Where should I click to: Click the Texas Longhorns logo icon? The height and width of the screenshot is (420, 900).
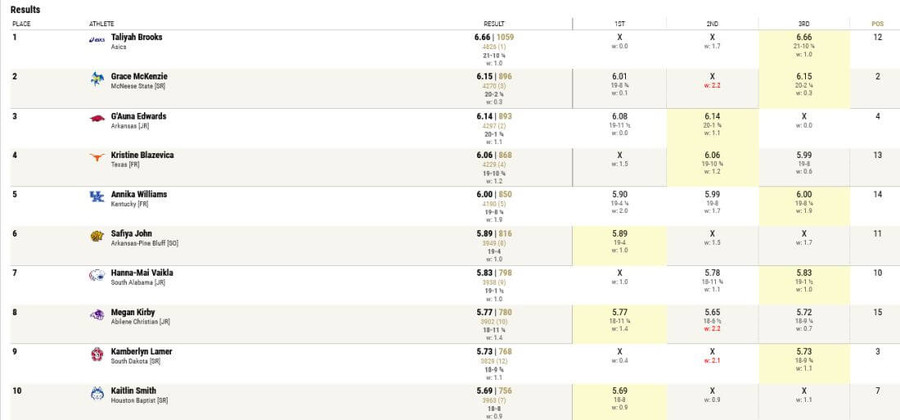point(97,157)
